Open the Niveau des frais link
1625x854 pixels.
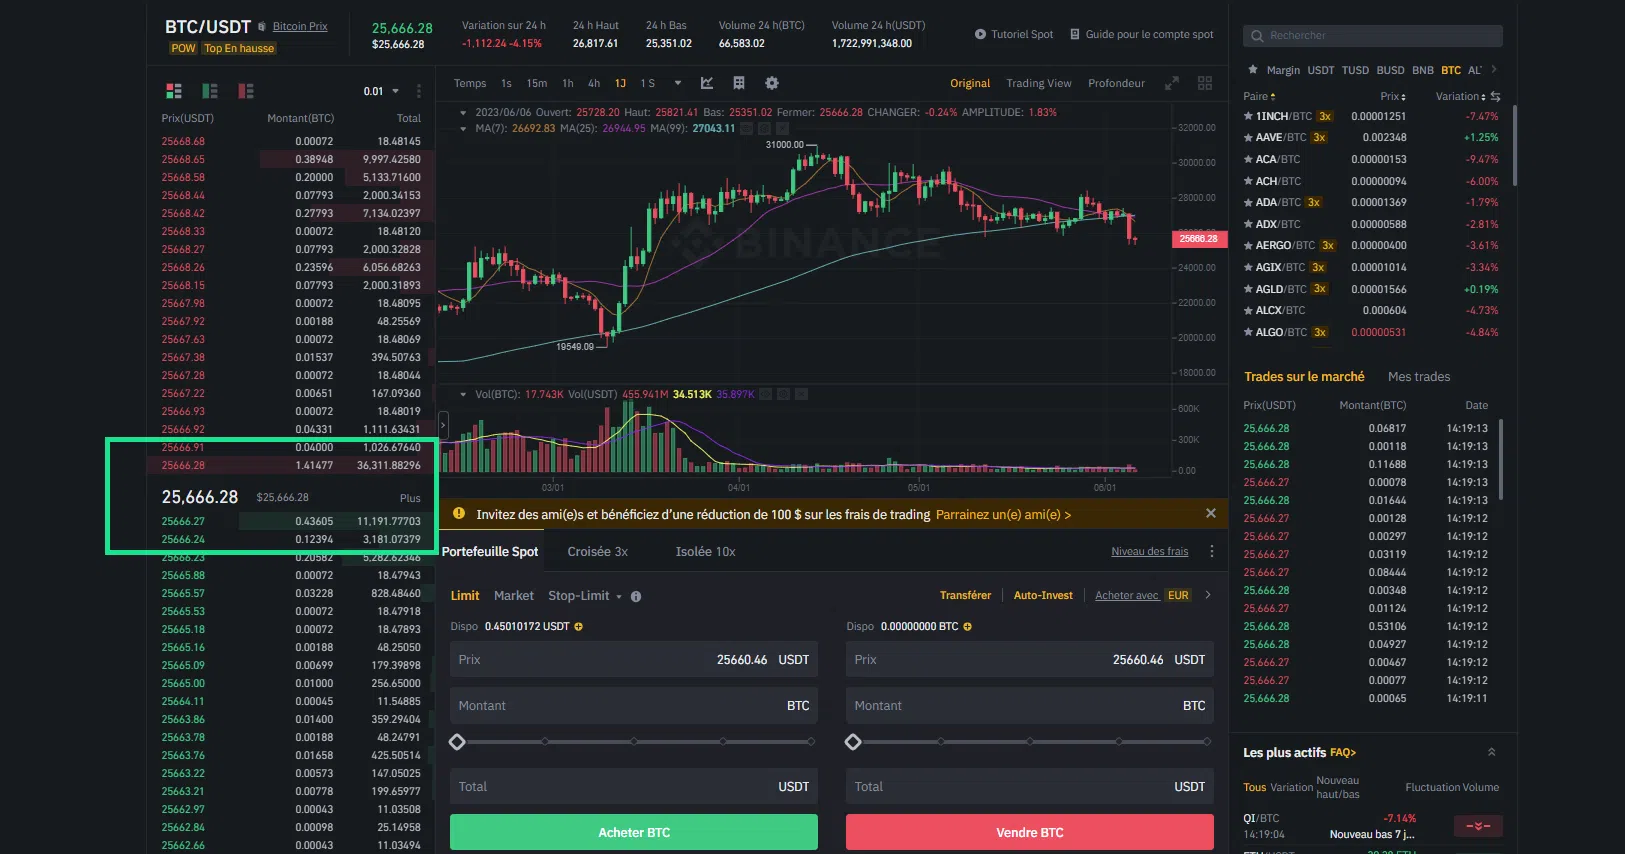coord(1150,552)
